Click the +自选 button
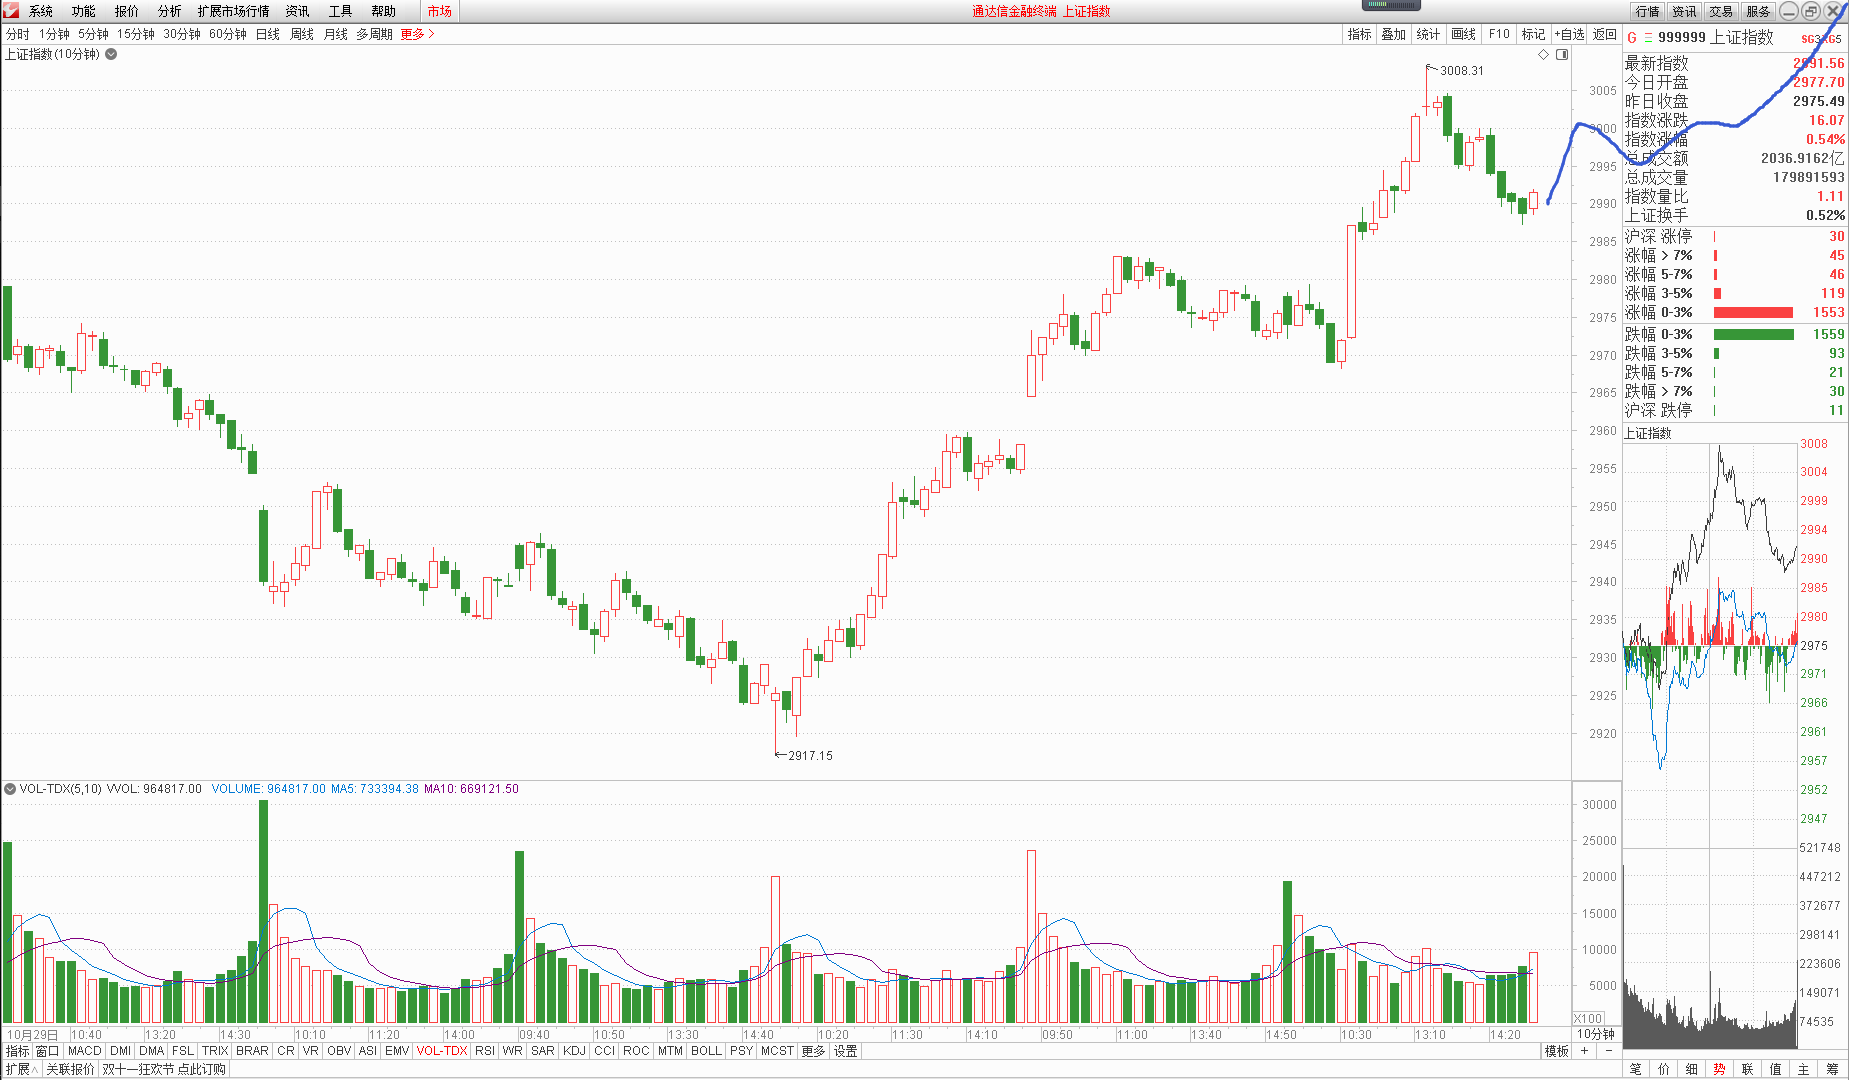The image size is (1849, 1080). (1570, 34)
